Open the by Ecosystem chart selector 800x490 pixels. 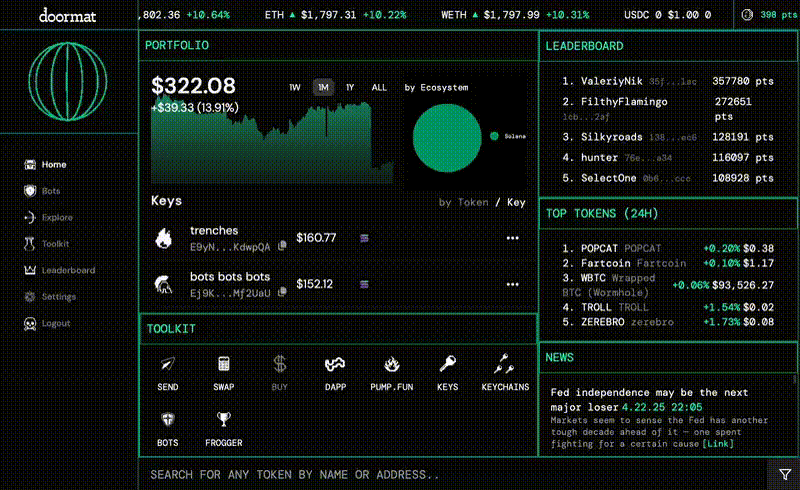(x=436, y=88)
